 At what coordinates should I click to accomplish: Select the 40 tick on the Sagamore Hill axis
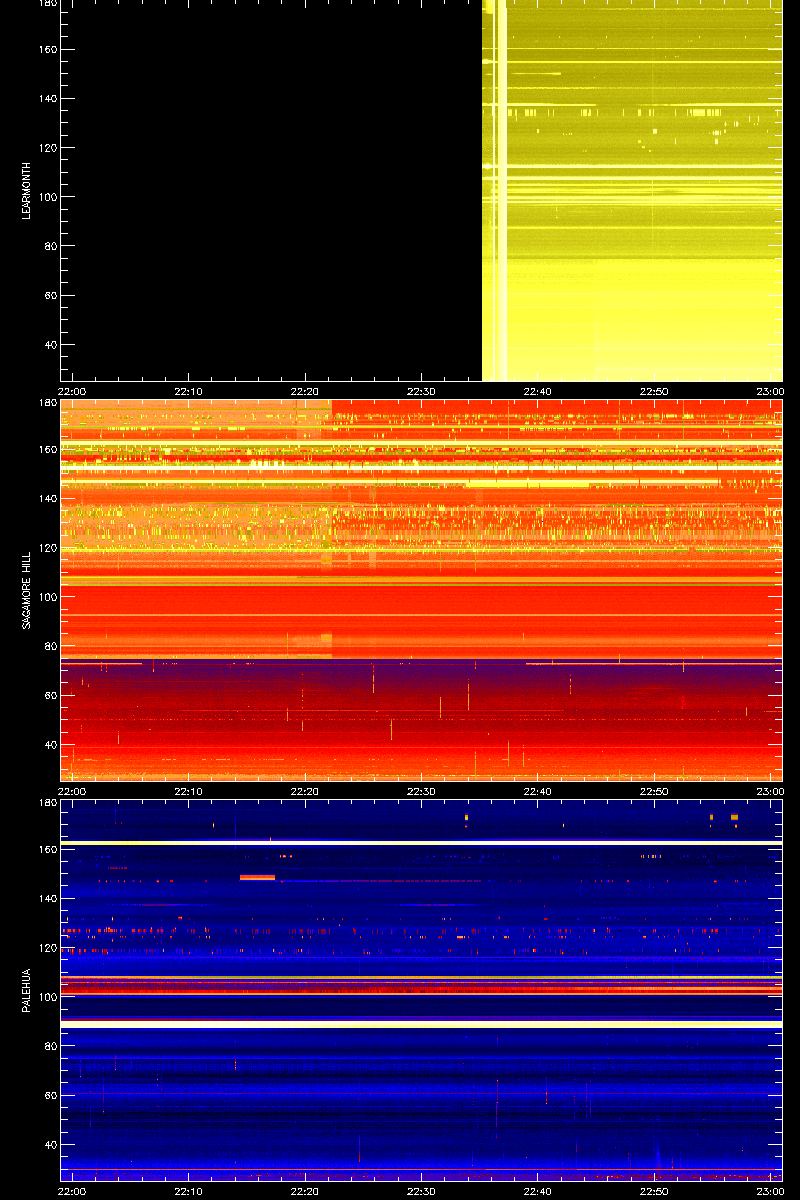pyautogui.click(x=50, y=745)
